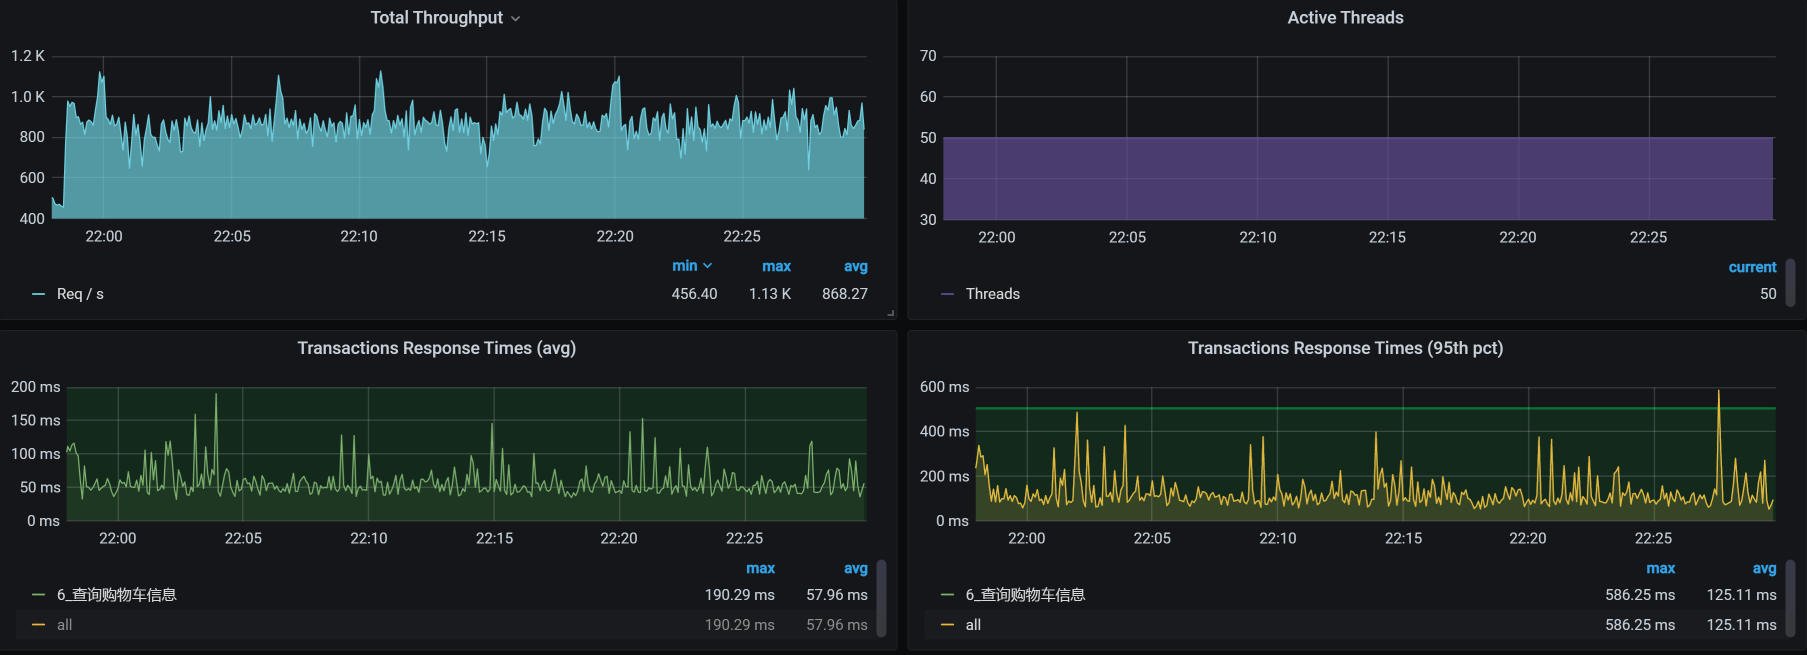1807x655 pixels.
Task: Click the legend scrollbar in 95th pct panel
Action: coord(1790,597)
